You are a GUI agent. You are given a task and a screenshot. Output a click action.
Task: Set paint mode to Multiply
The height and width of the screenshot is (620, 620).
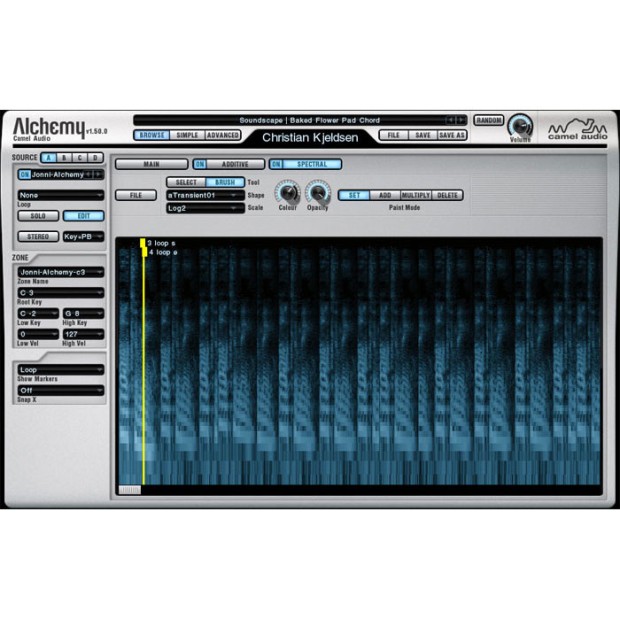click(x=416, y=195)
